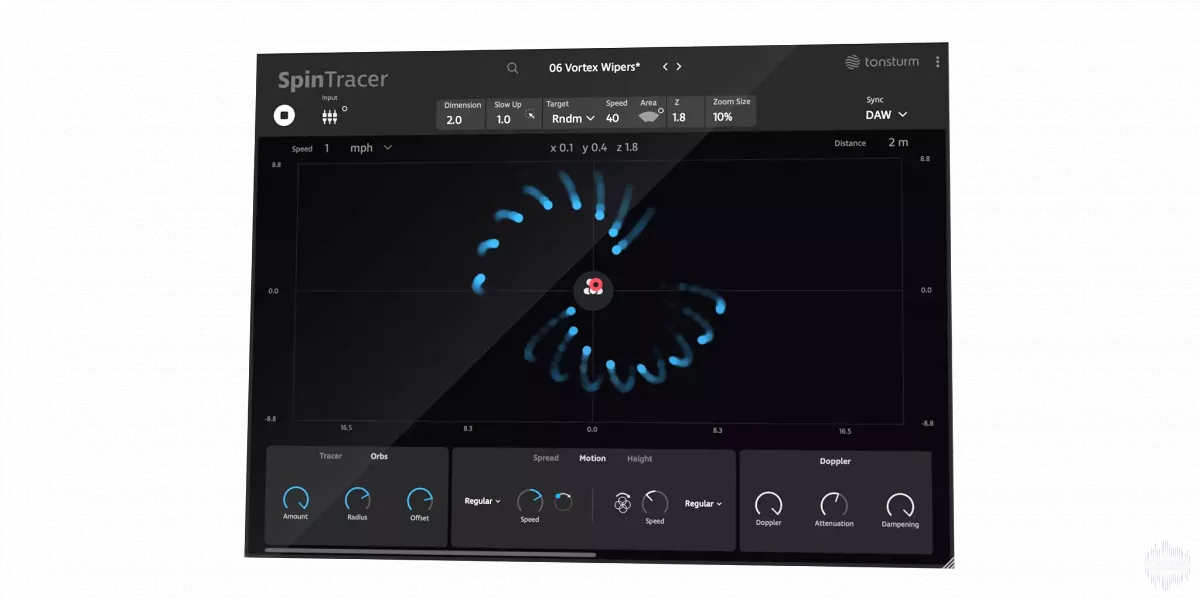Screen dimensions: 1200x600
Task: Switch to the Orbs tab
Action: pos(379,456)
